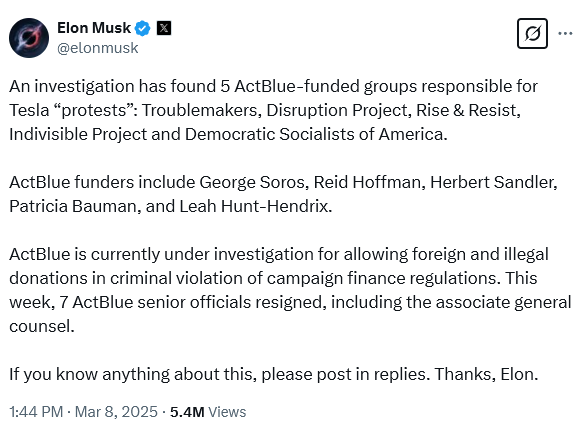Image resolution: width=578 pixels, height=423 pixels.
Task: Click the name 'Leah Hunt-Hendrix'
Action: coord(255,206)
